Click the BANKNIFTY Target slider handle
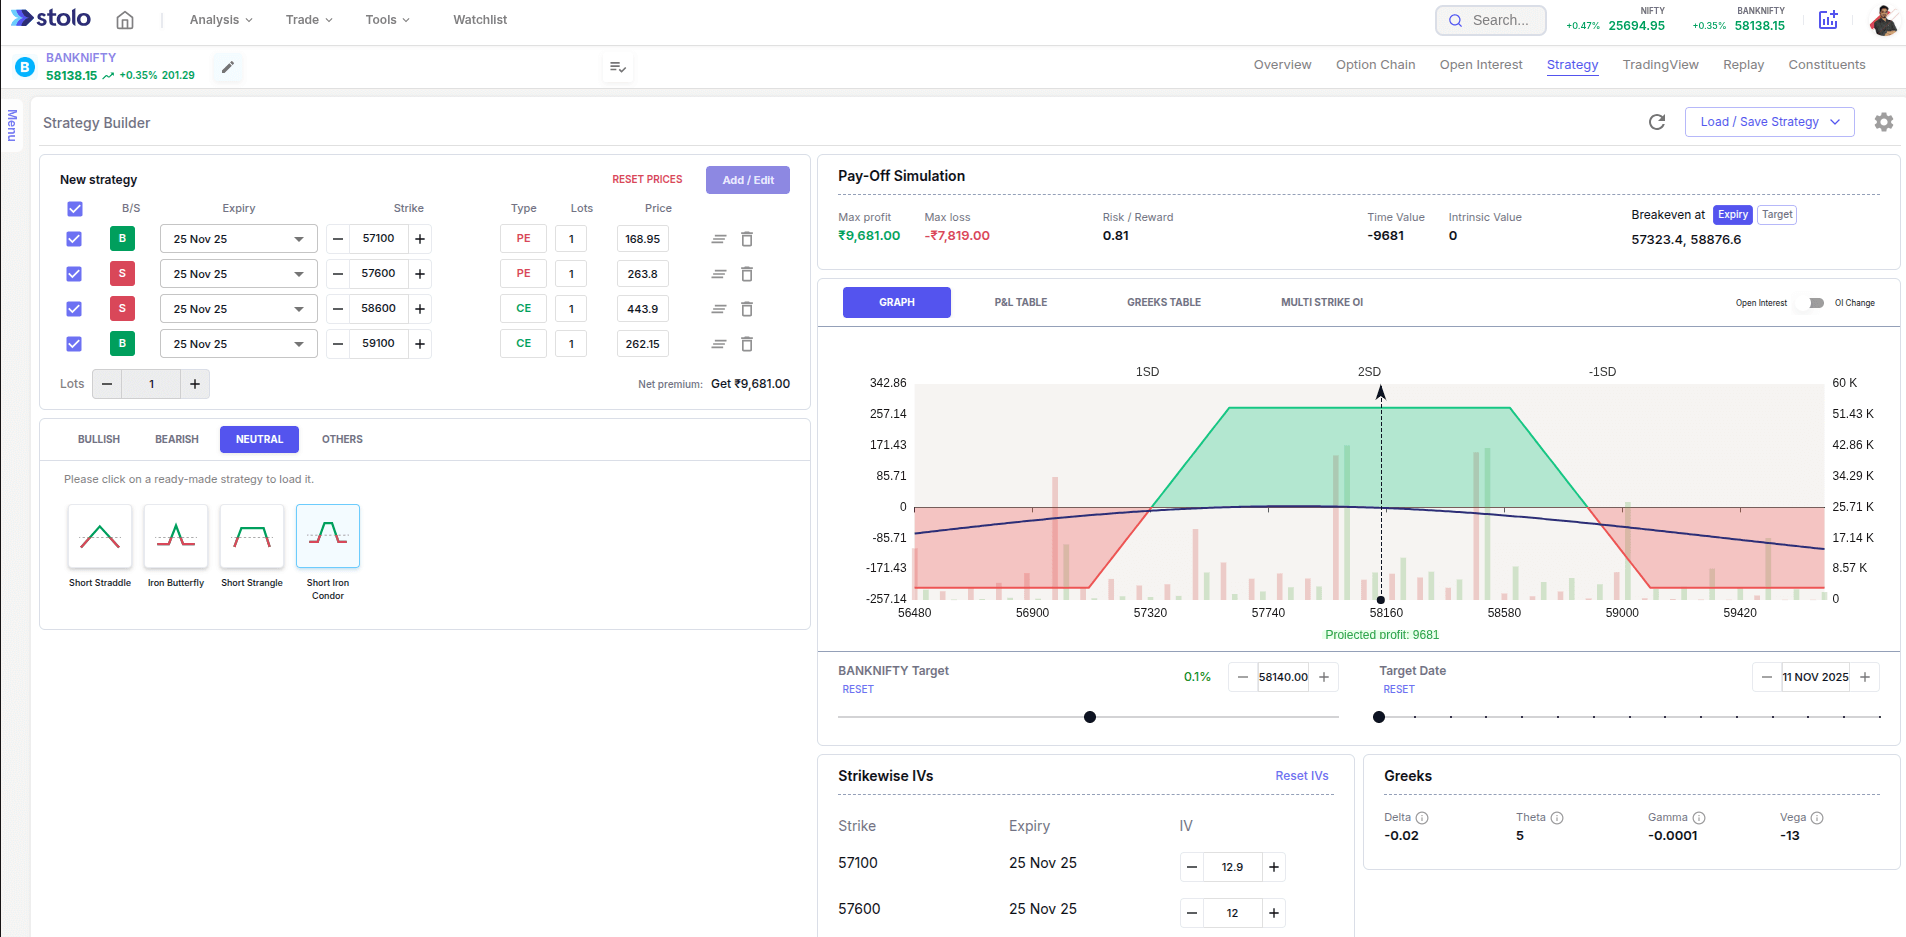The image size is (1906, 937). (1090, 717)
